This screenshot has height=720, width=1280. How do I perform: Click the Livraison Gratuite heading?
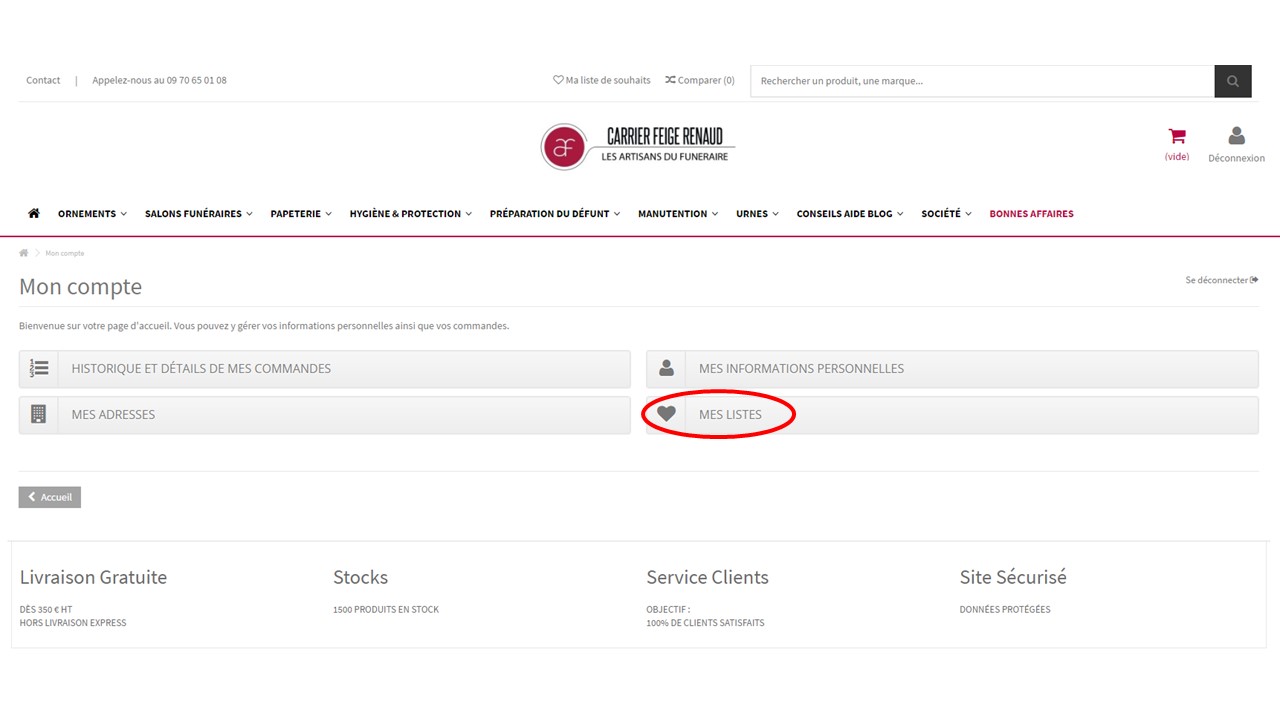point(93,577)
